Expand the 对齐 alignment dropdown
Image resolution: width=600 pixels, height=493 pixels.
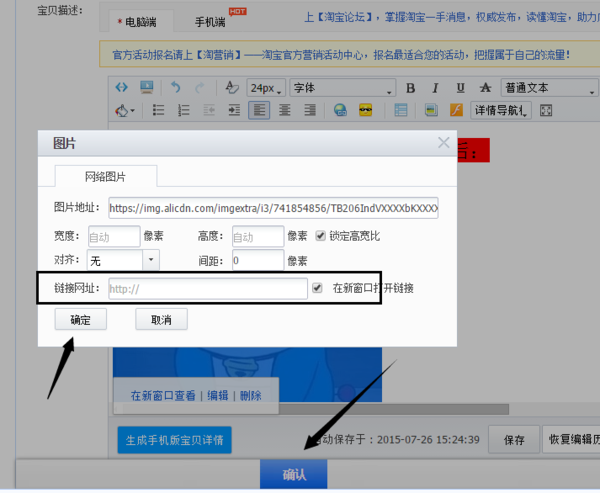point(150,260)
